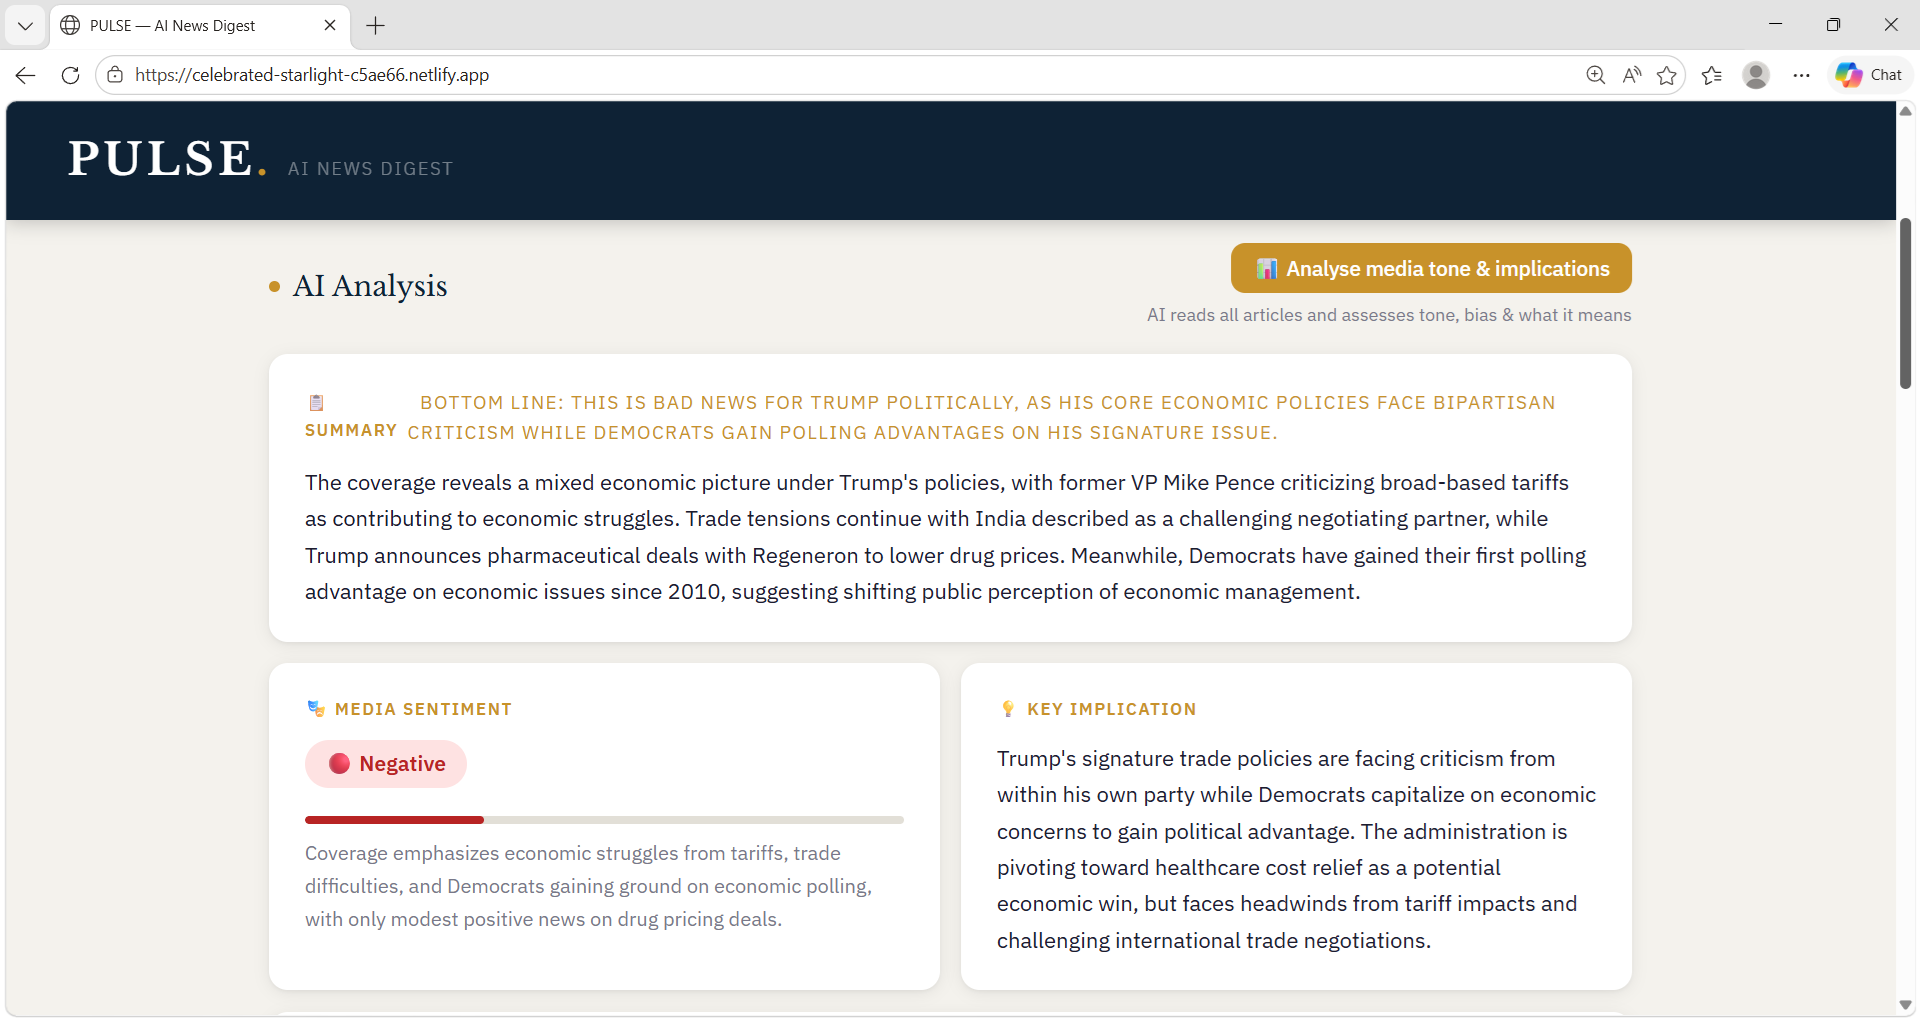Click the red media sentiment progress bar

coord(393,819)
